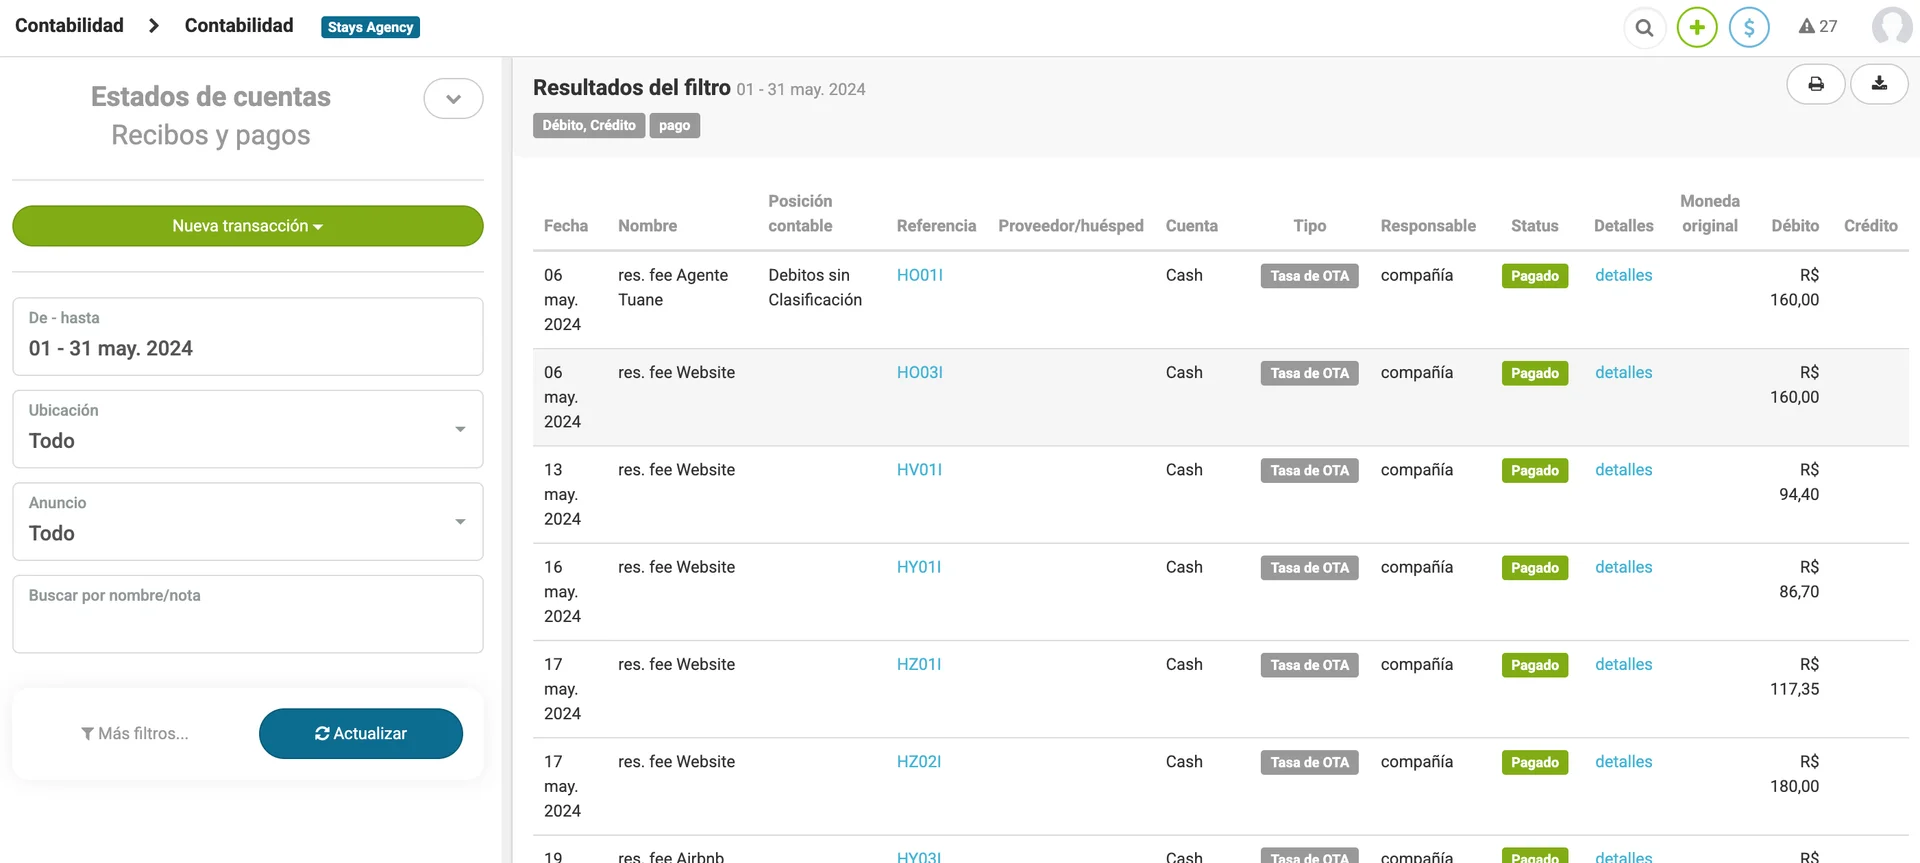The height and width of the screenshot is (863, 1920).
Task: Open the alerts warning icon showing 27
Action: (1817, 27)
